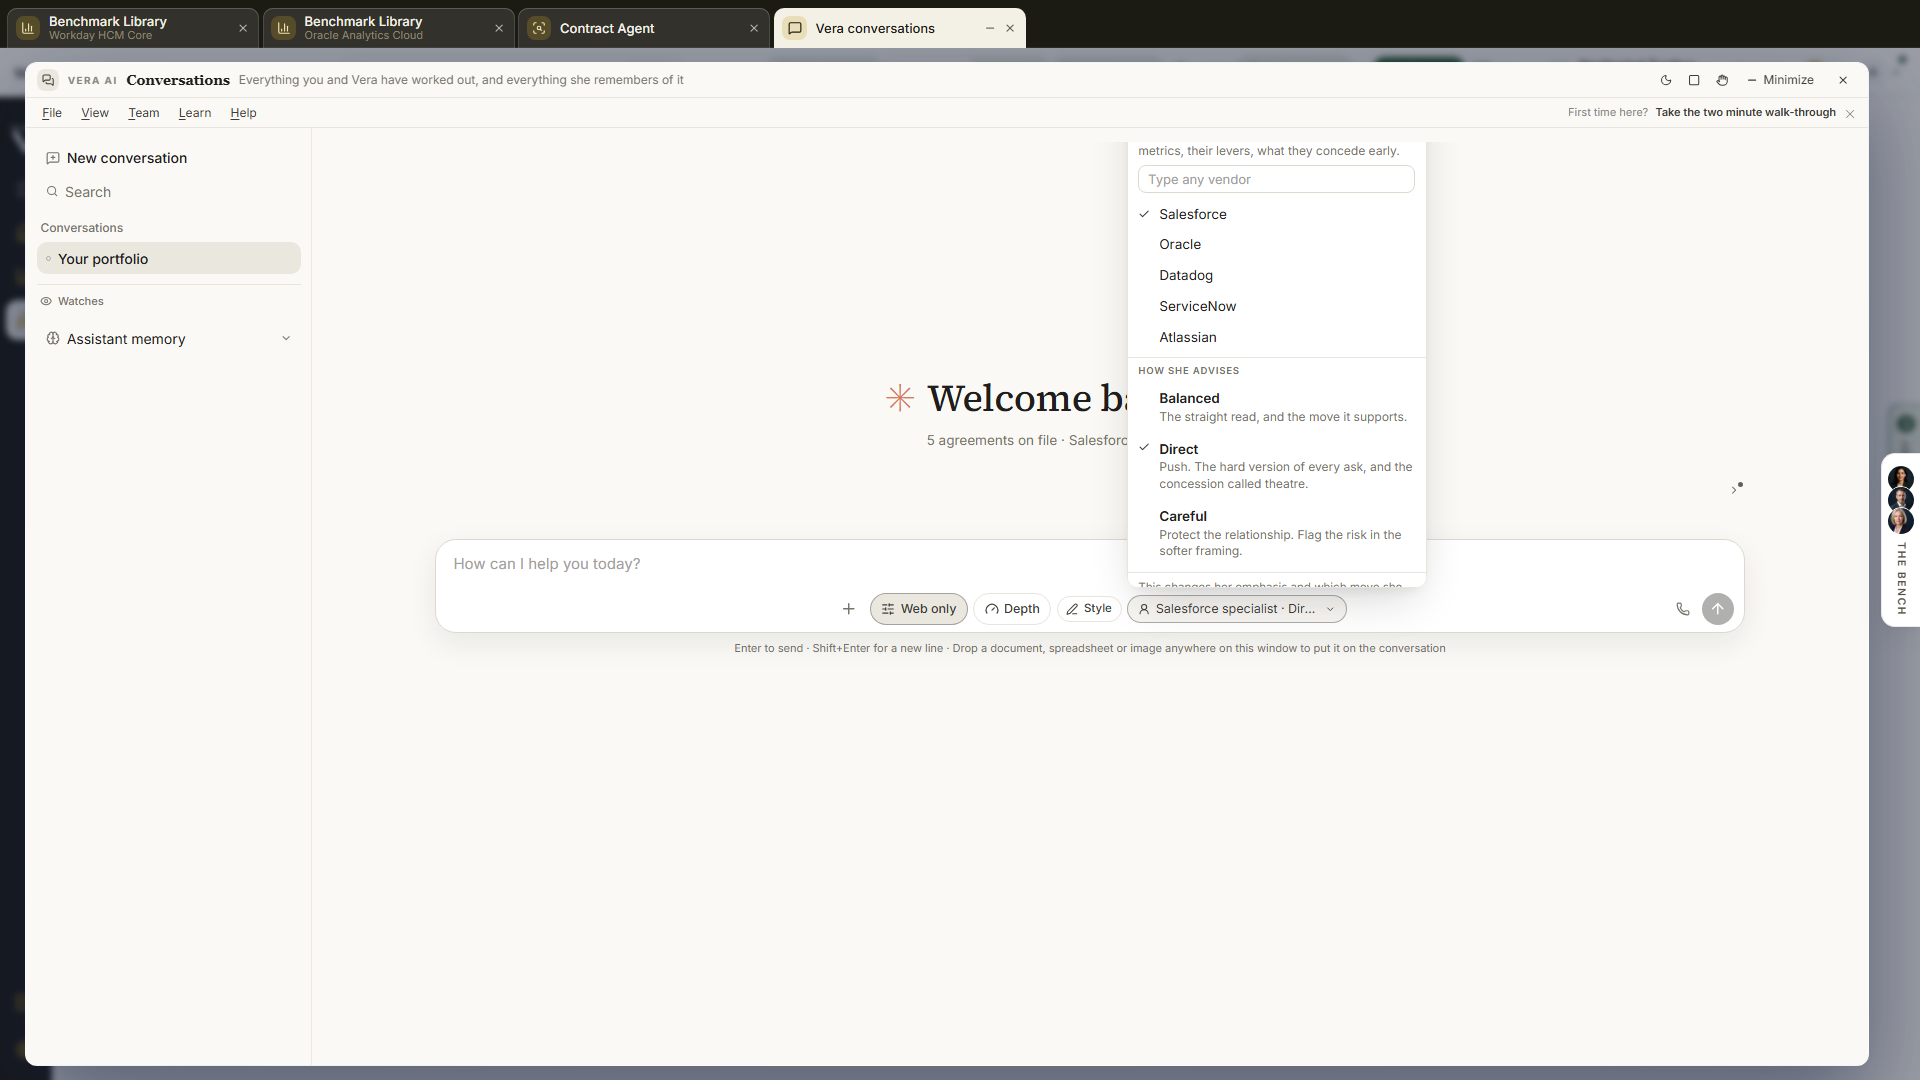
Task: Close the Vera conversations tab
Action: pyautogui.click(x=1010, y=28)
